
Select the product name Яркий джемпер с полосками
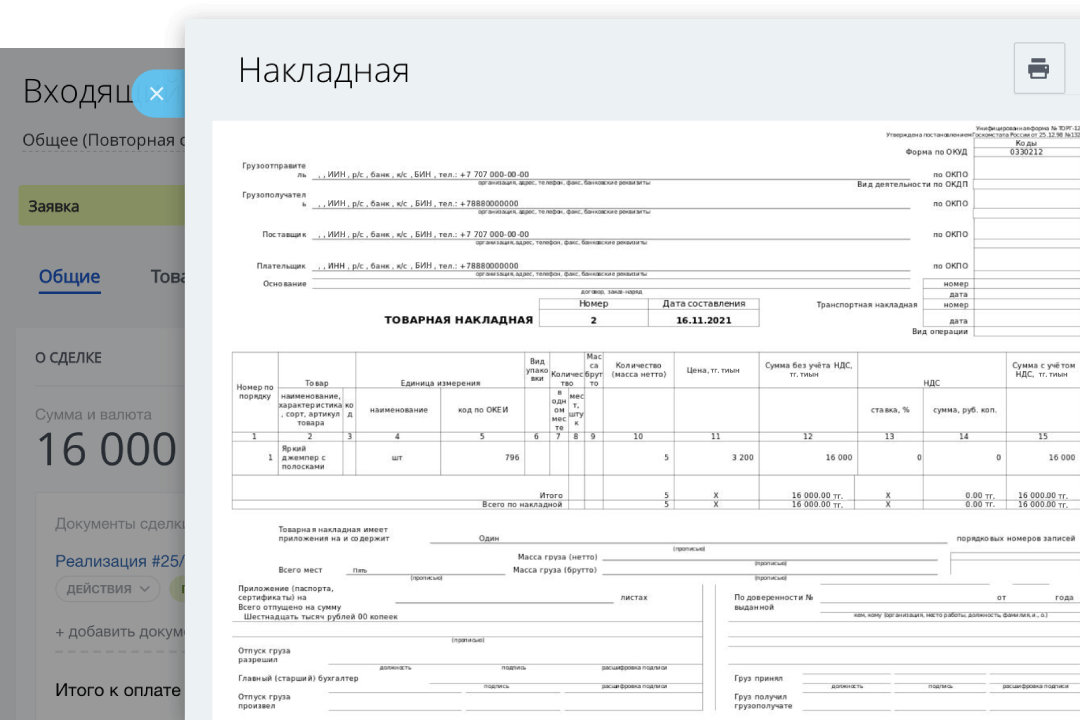pos(303,457)
